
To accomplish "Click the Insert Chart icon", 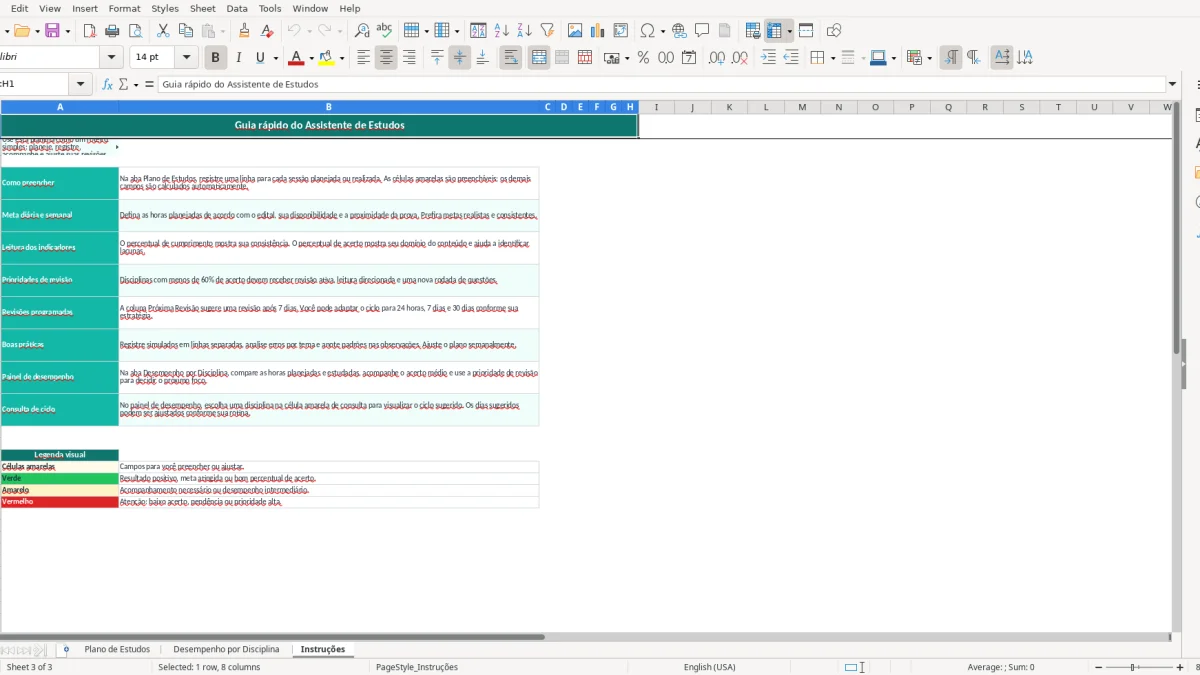I will click(598, 31).
